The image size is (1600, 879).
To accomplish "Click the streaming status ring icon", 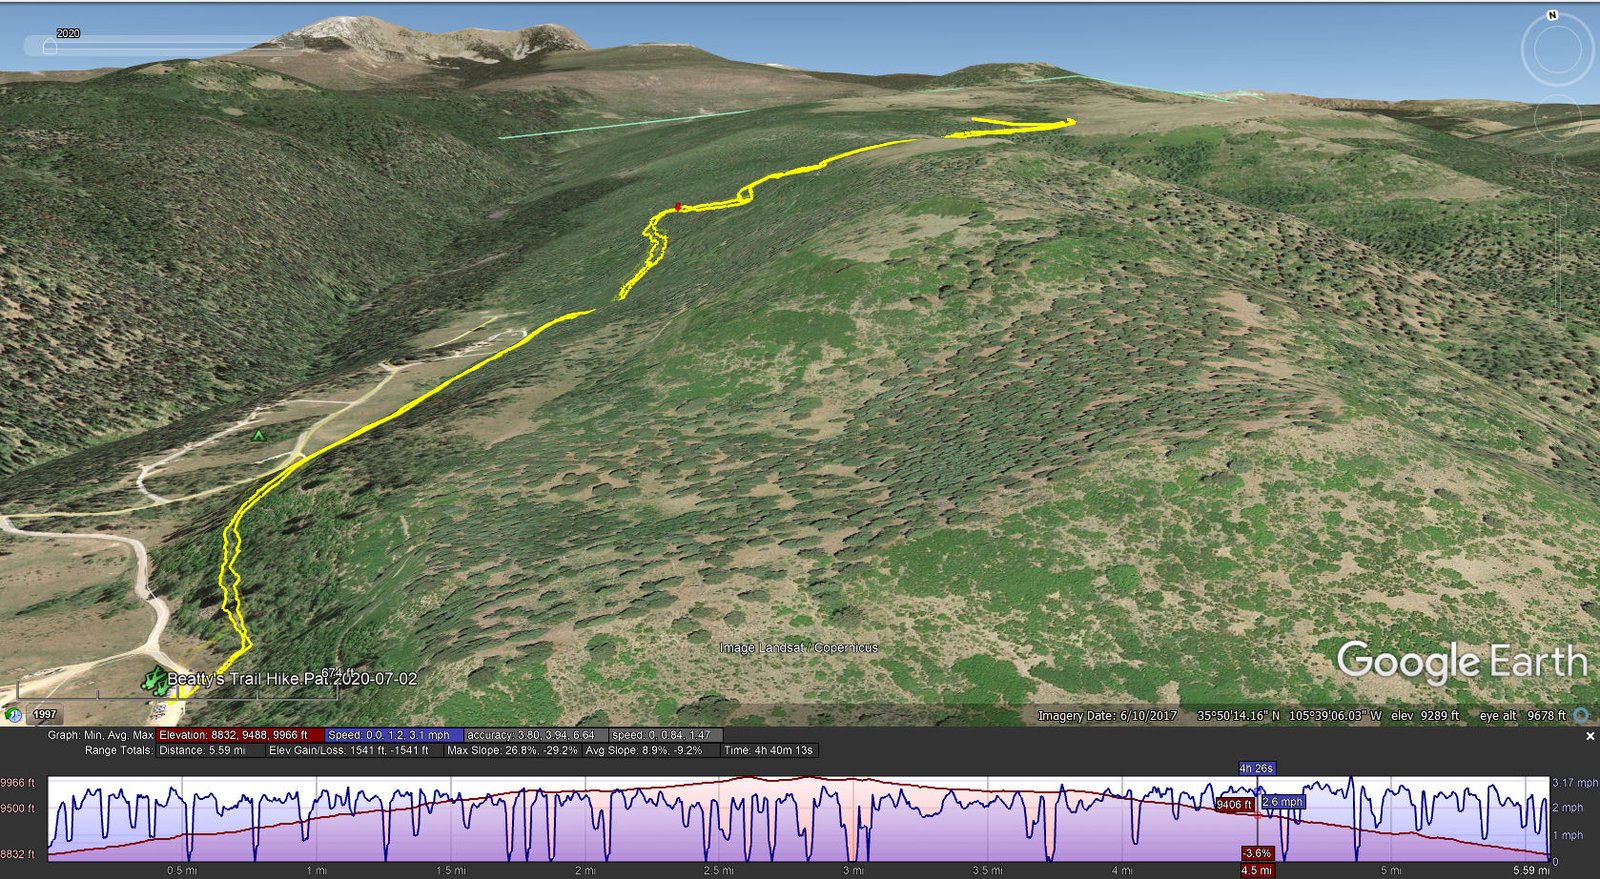I will [1581, 715].
